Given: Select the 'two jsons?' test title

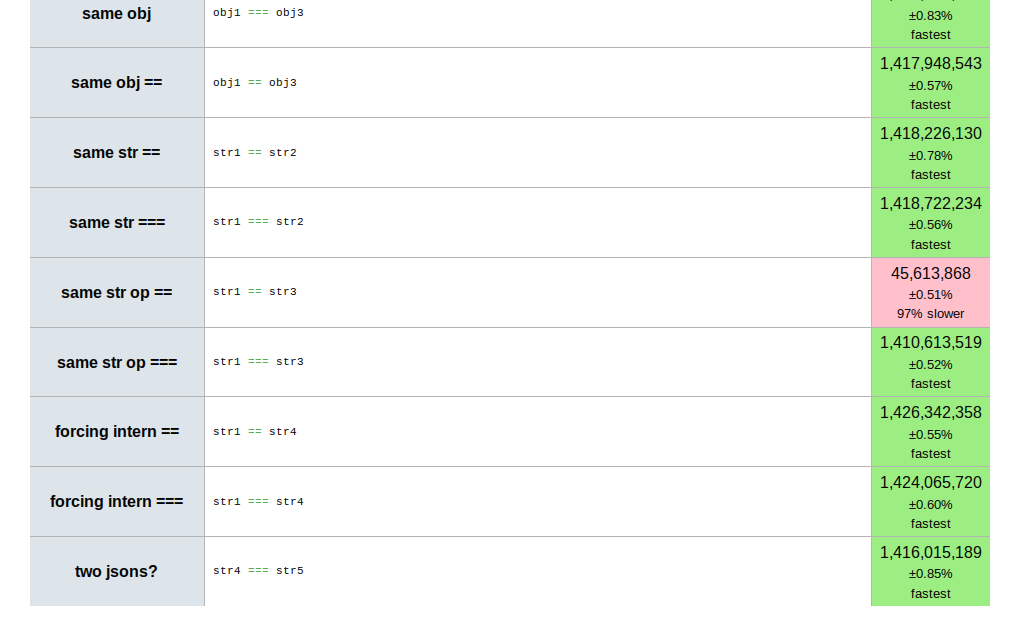Looking at the screenshot, I should (117, 571).
